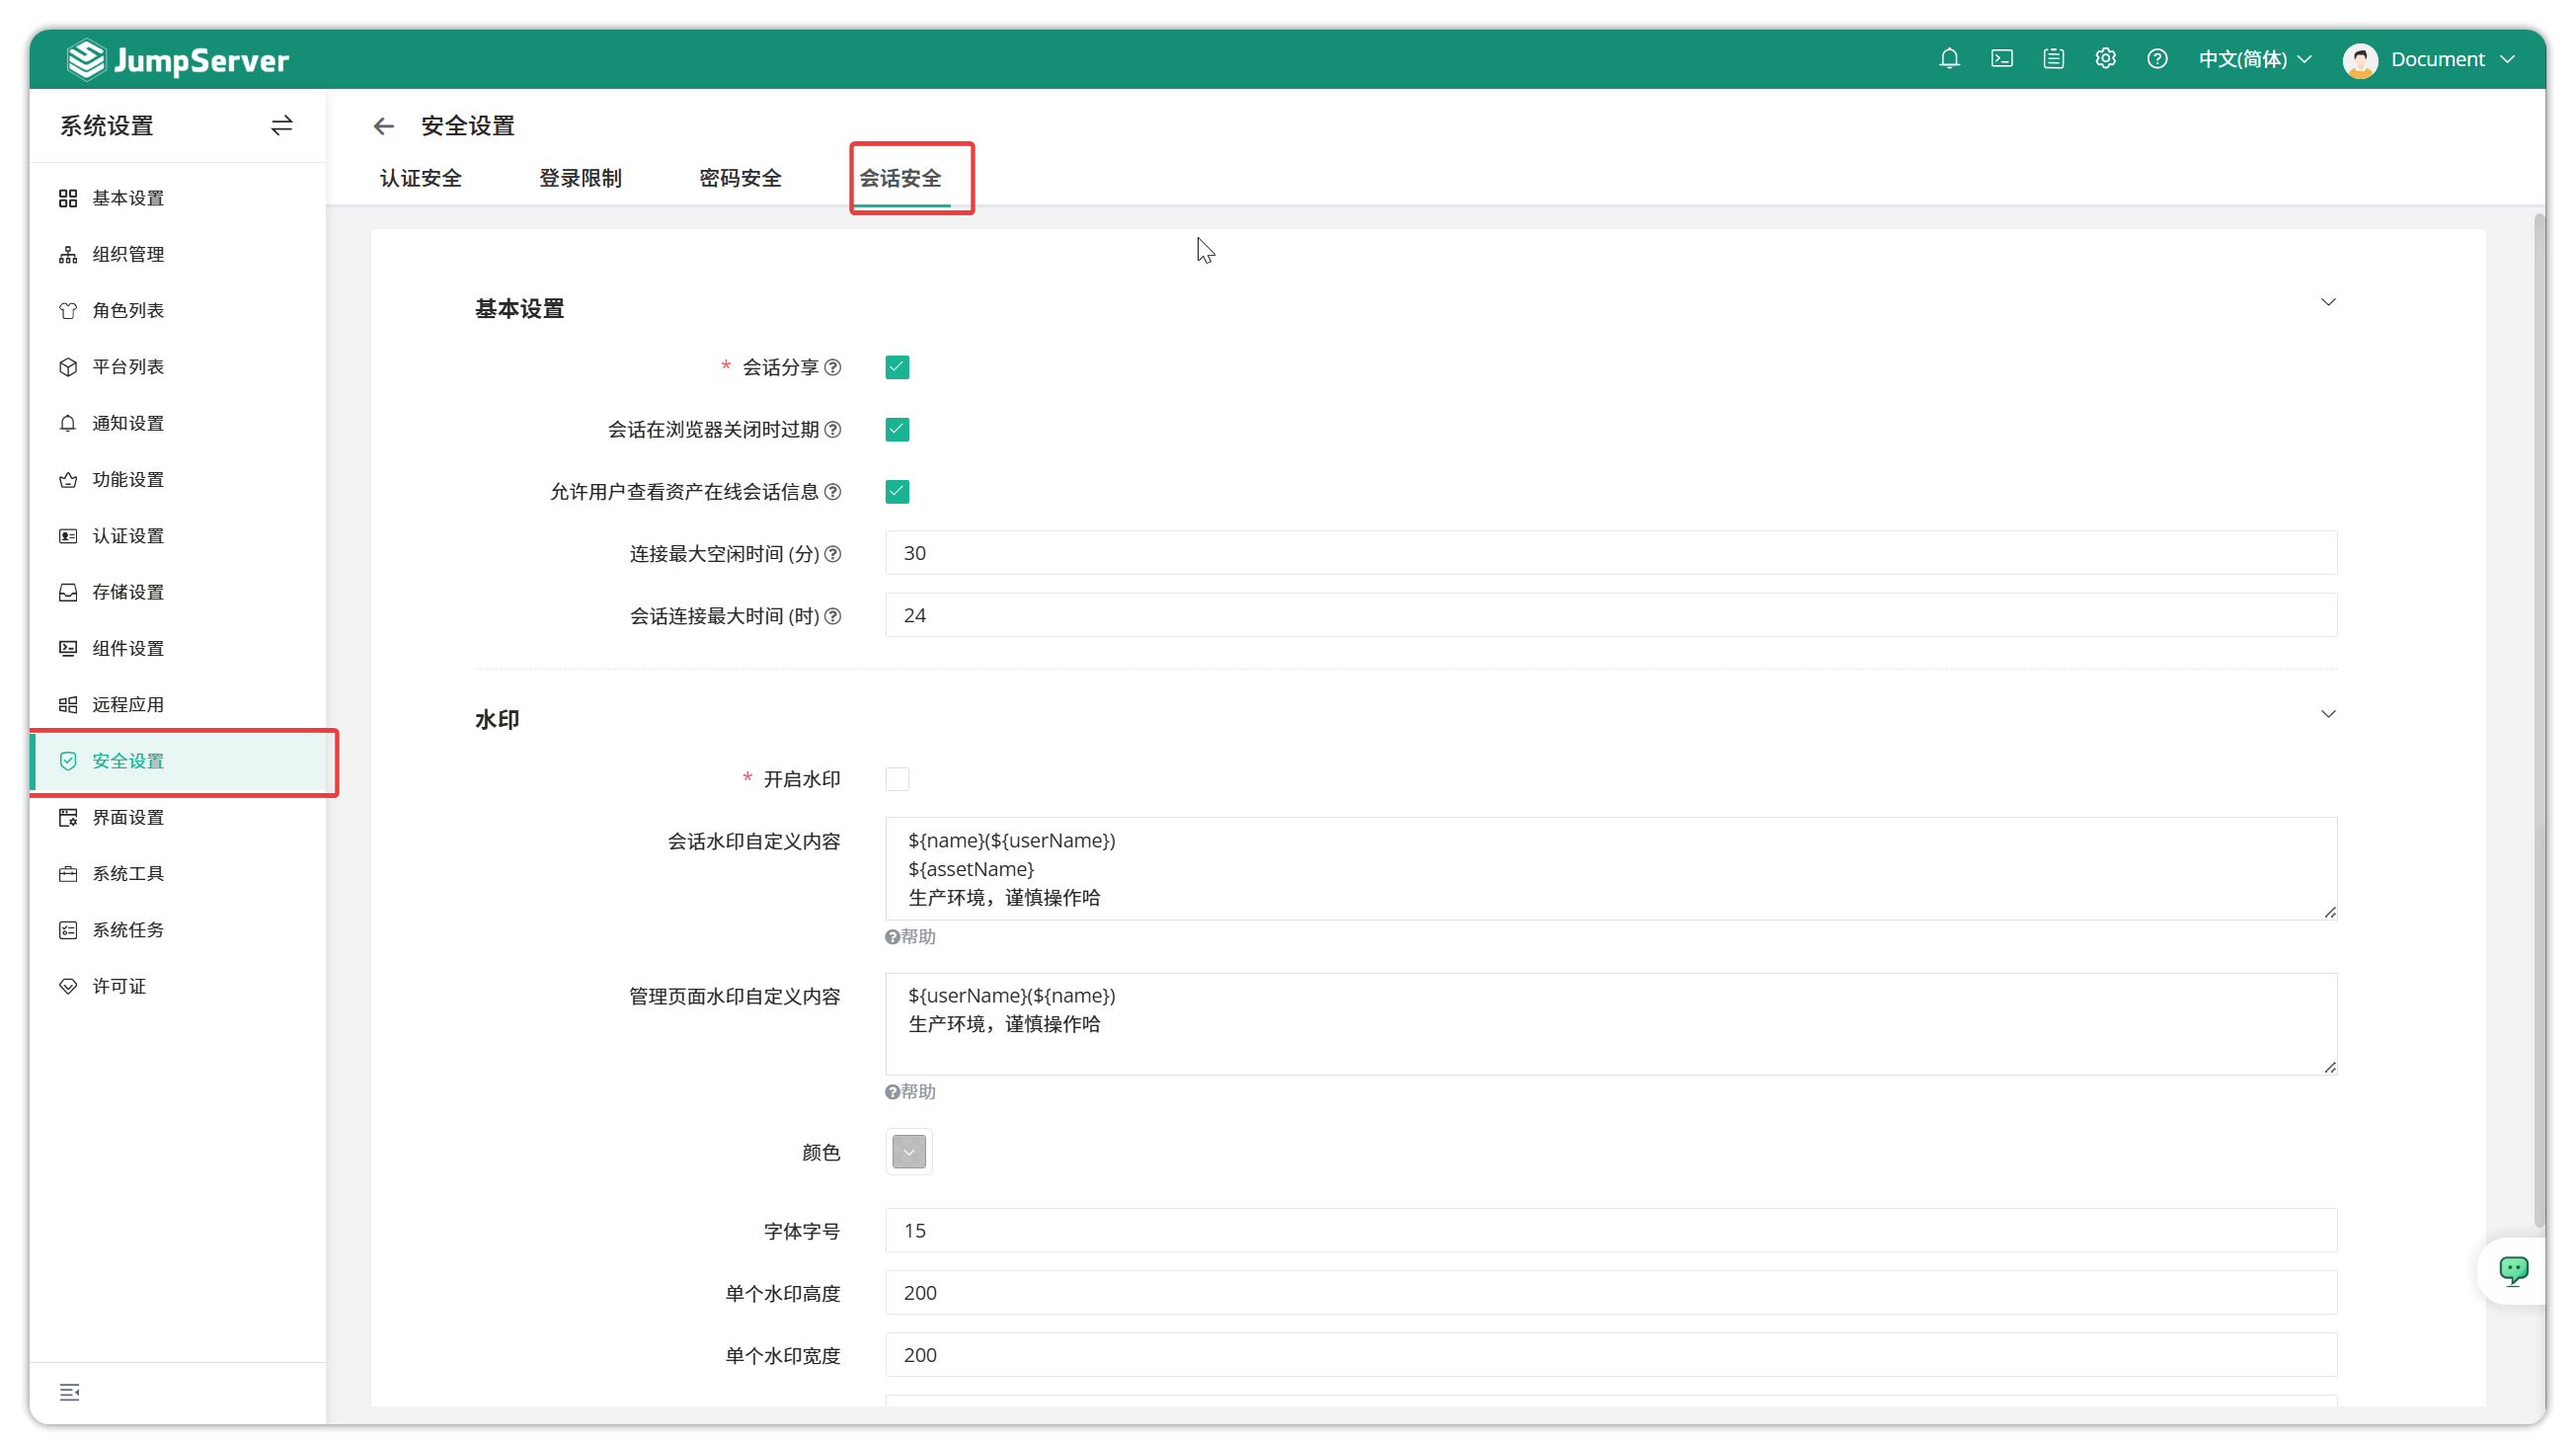Screen dimensions: 2576x1444
Task: Open the watermark 颜色 color picker
Action: point(908,1151)
